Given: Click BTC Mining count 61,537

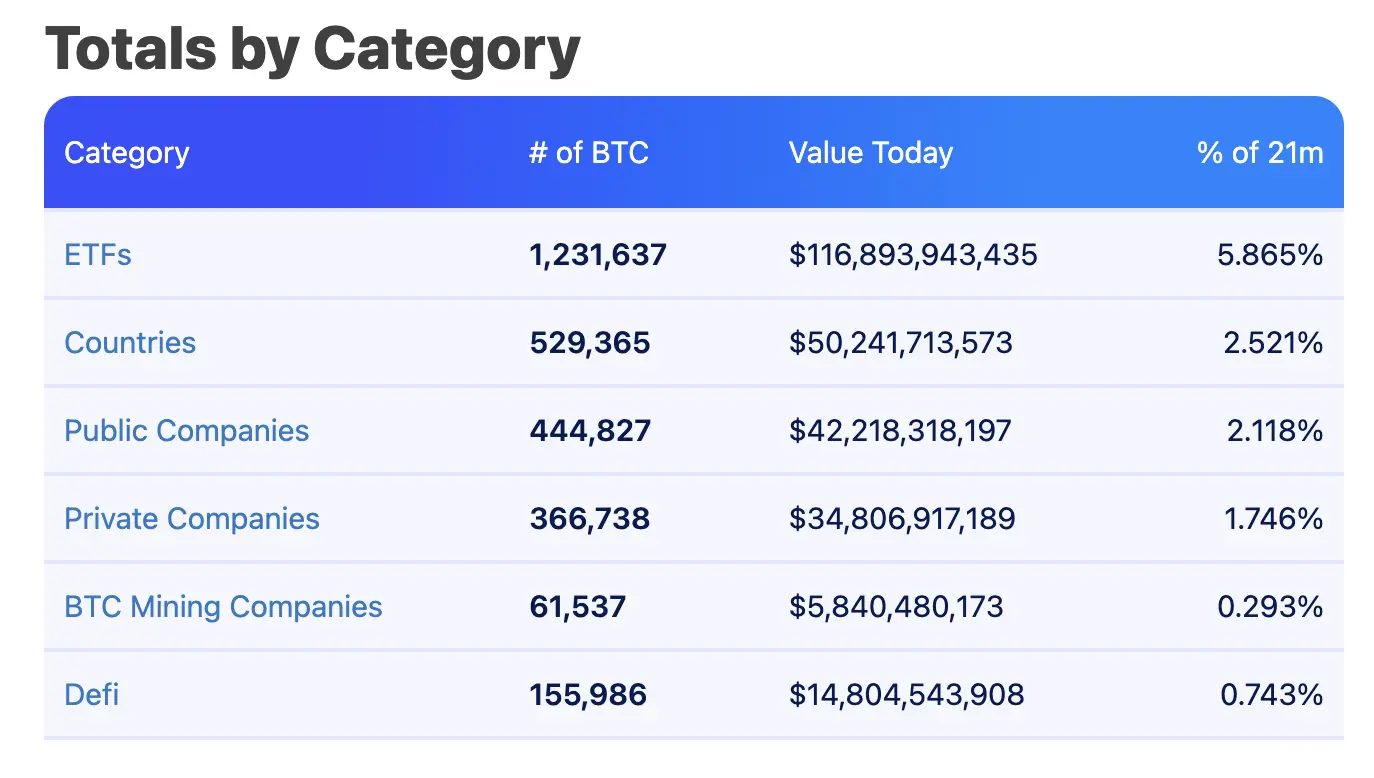Looking at the screenshot, I should click(x=577, y=607).
